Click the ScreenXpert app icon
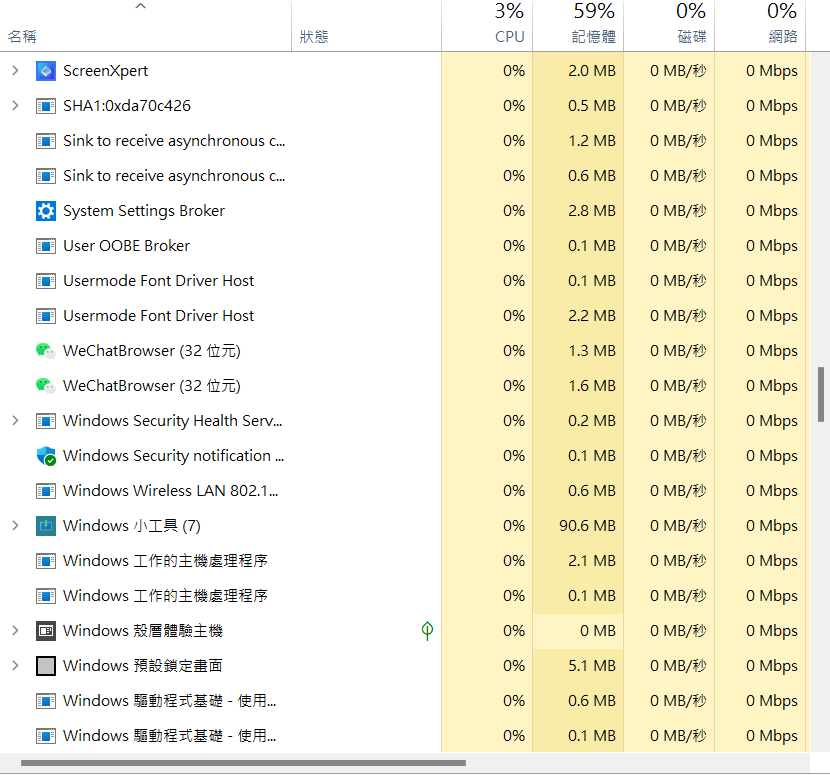 pos(46,71)
